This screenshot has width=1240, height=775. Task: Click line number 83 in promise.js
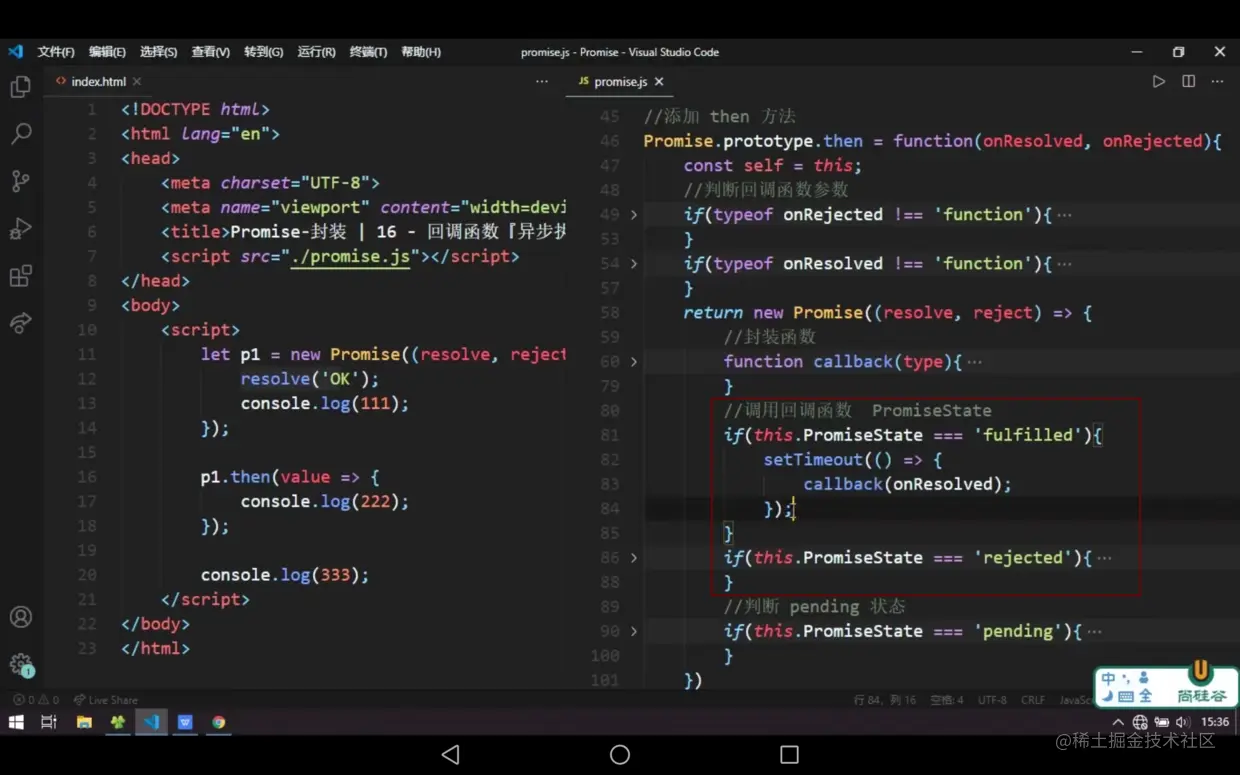pyautogui.click(x=609, y=484)
